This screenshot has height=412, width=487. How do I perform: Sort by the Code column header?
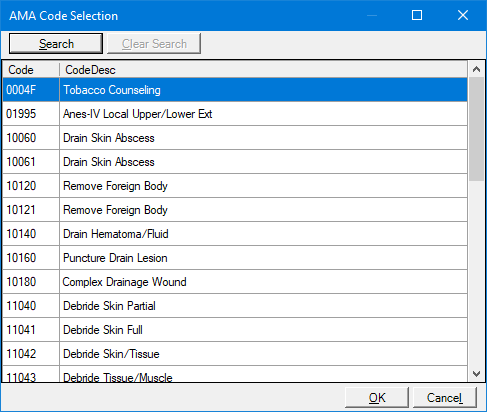(x=31, y=70)
